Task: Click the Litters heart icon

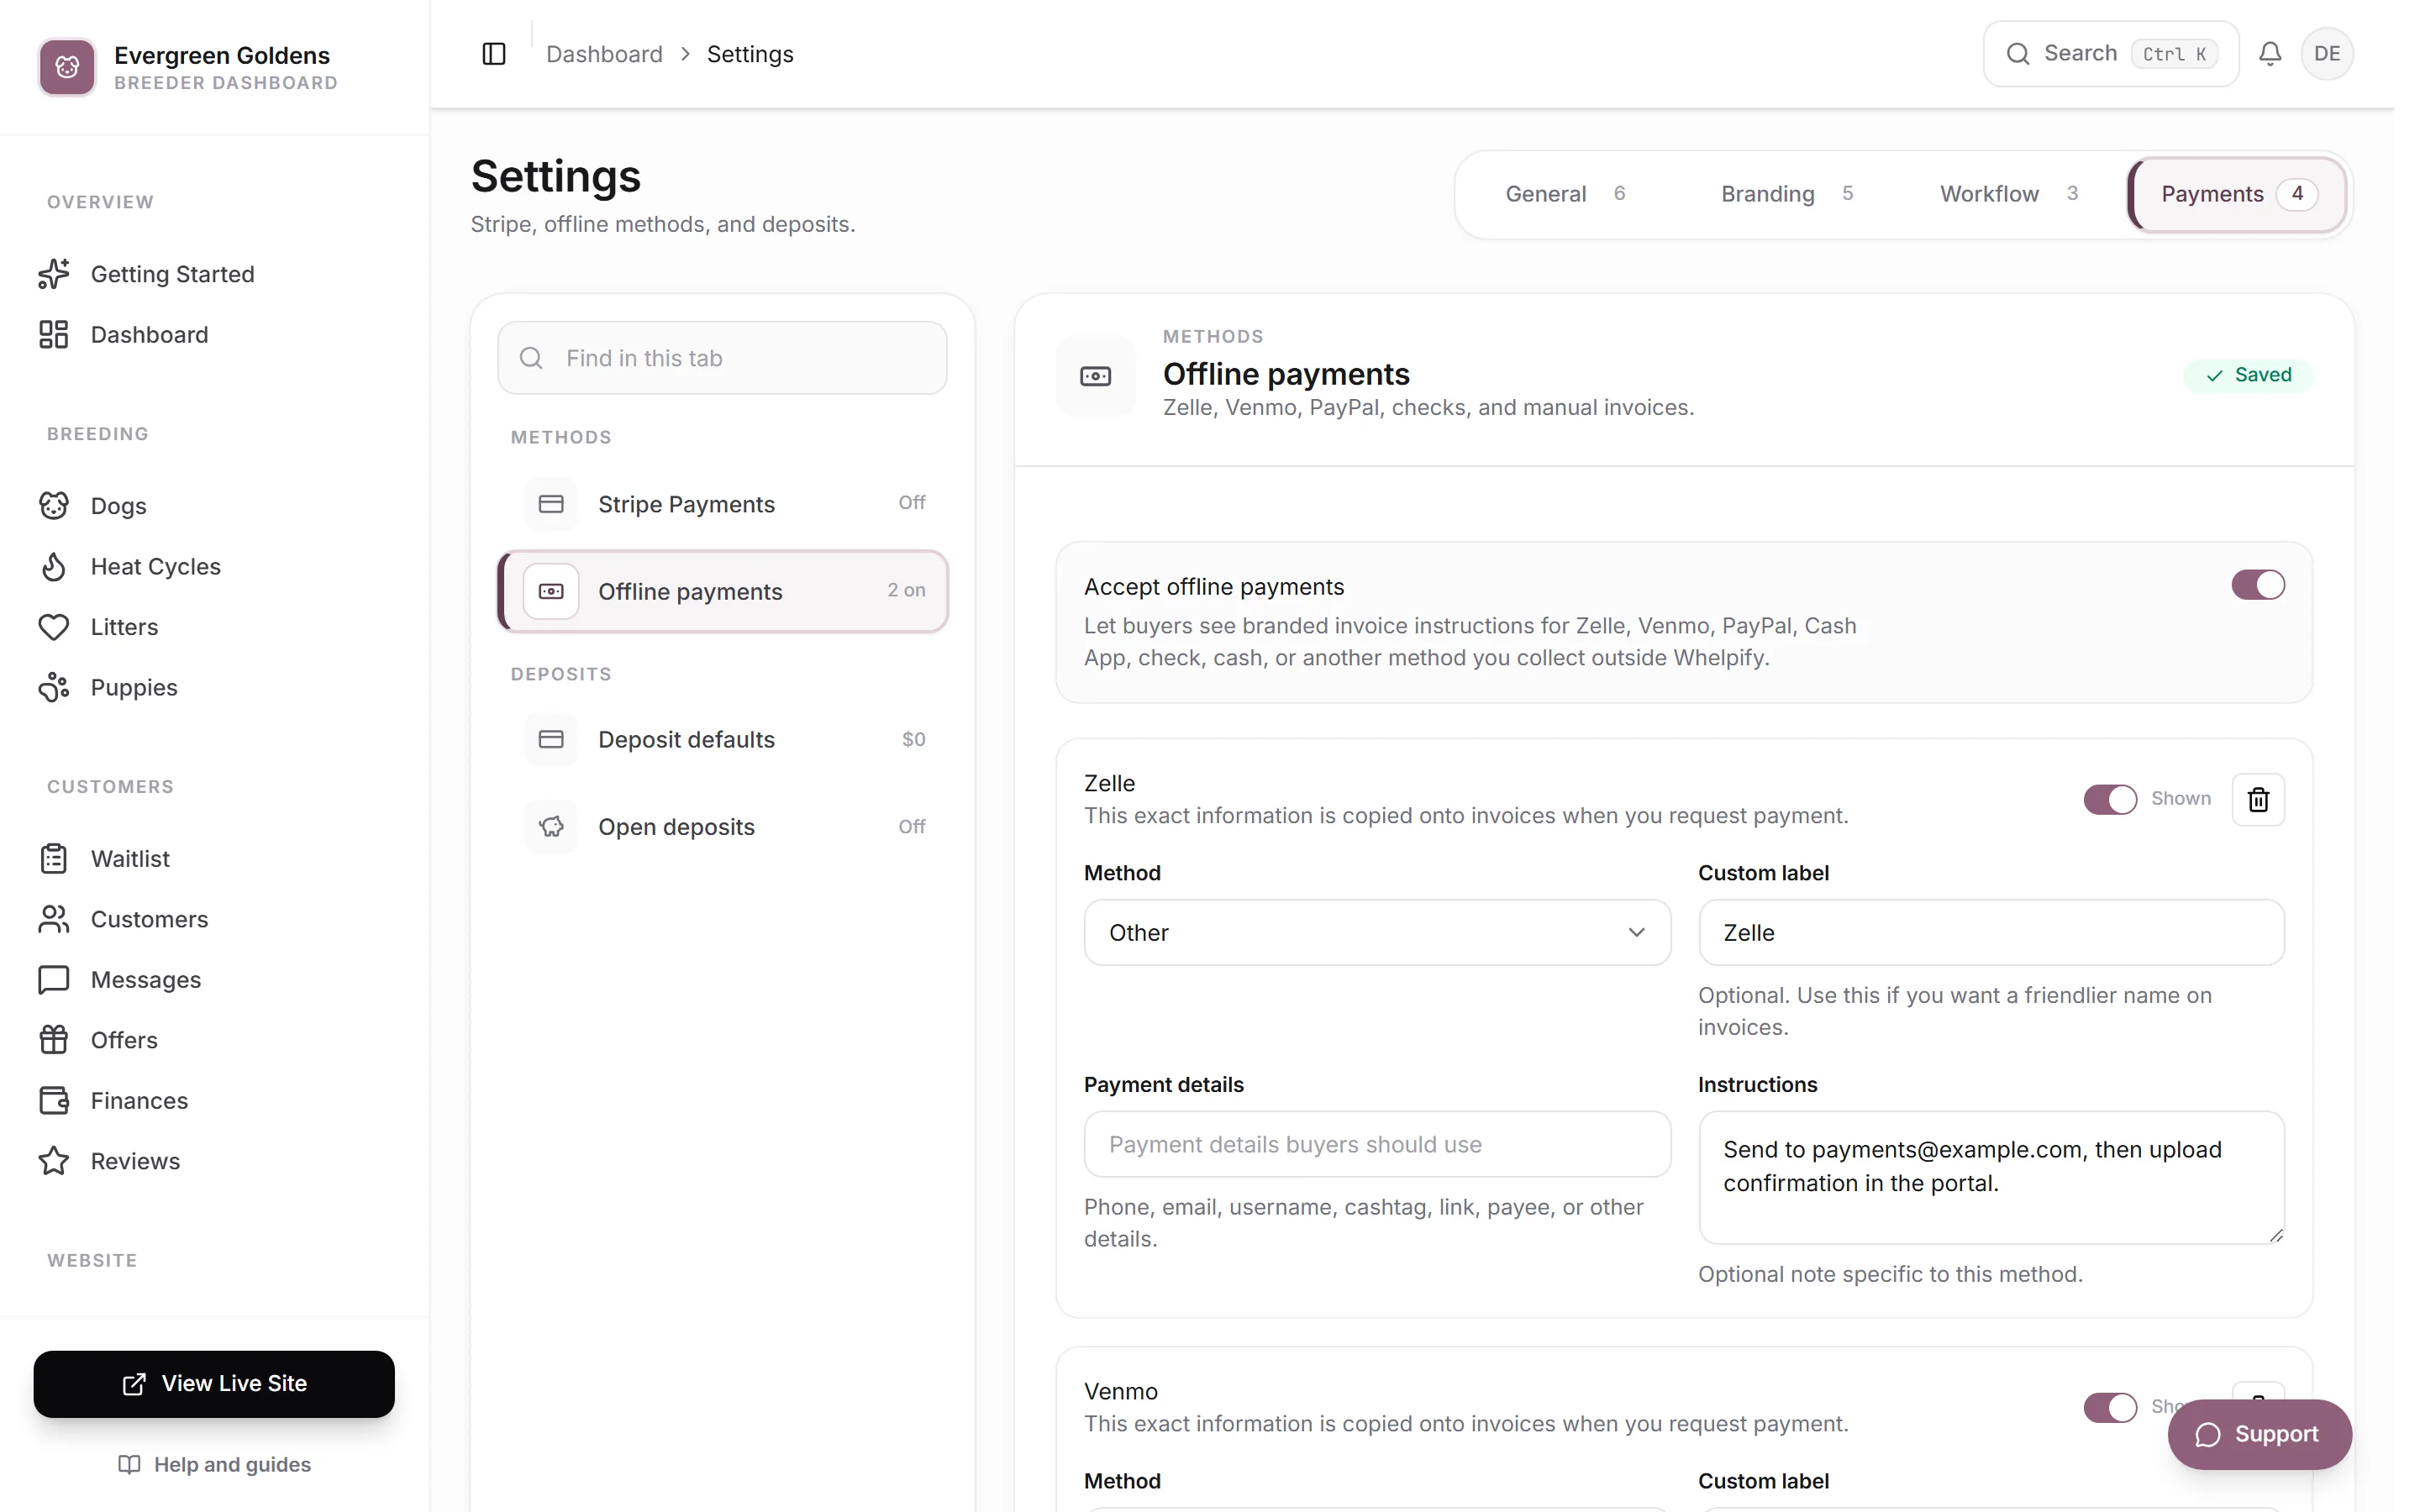Action: click(x=54, y=627)
